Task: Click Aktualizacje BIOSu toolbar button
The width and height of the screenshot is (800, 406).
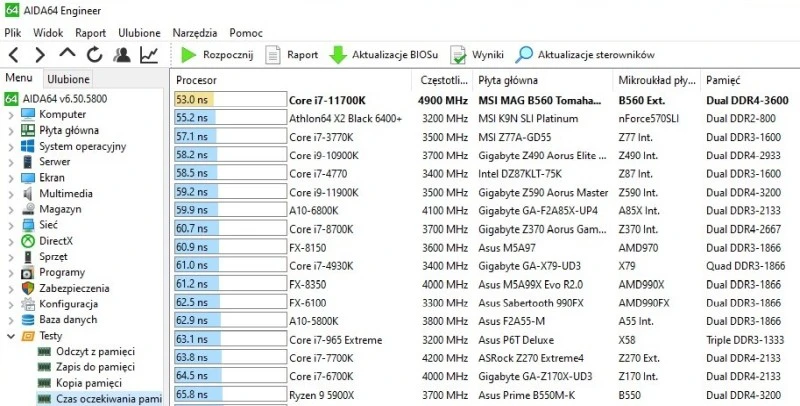Action: [x=384, y=55]
